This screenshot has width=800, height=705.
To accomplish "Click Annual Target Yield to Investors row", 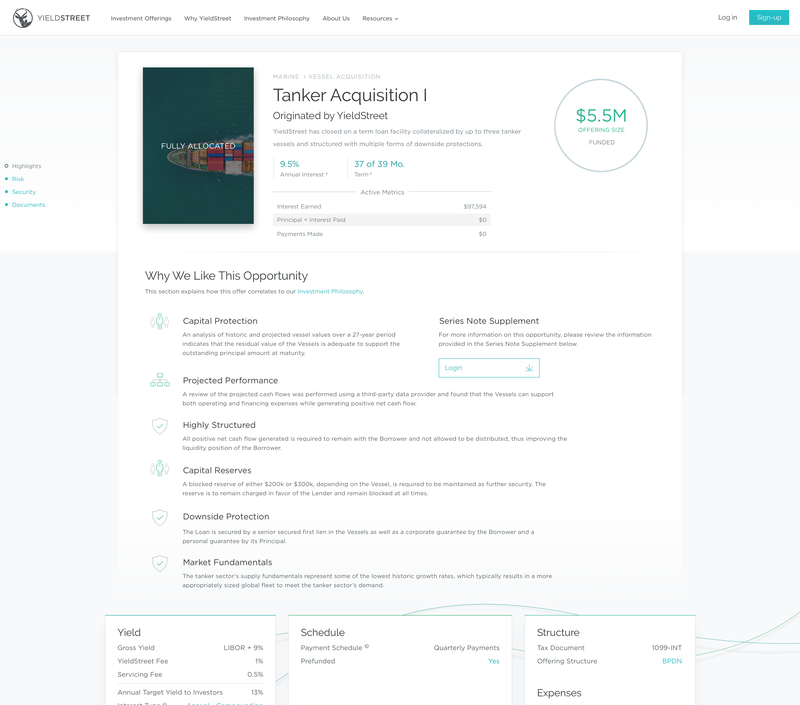I will tap(190, 692).
